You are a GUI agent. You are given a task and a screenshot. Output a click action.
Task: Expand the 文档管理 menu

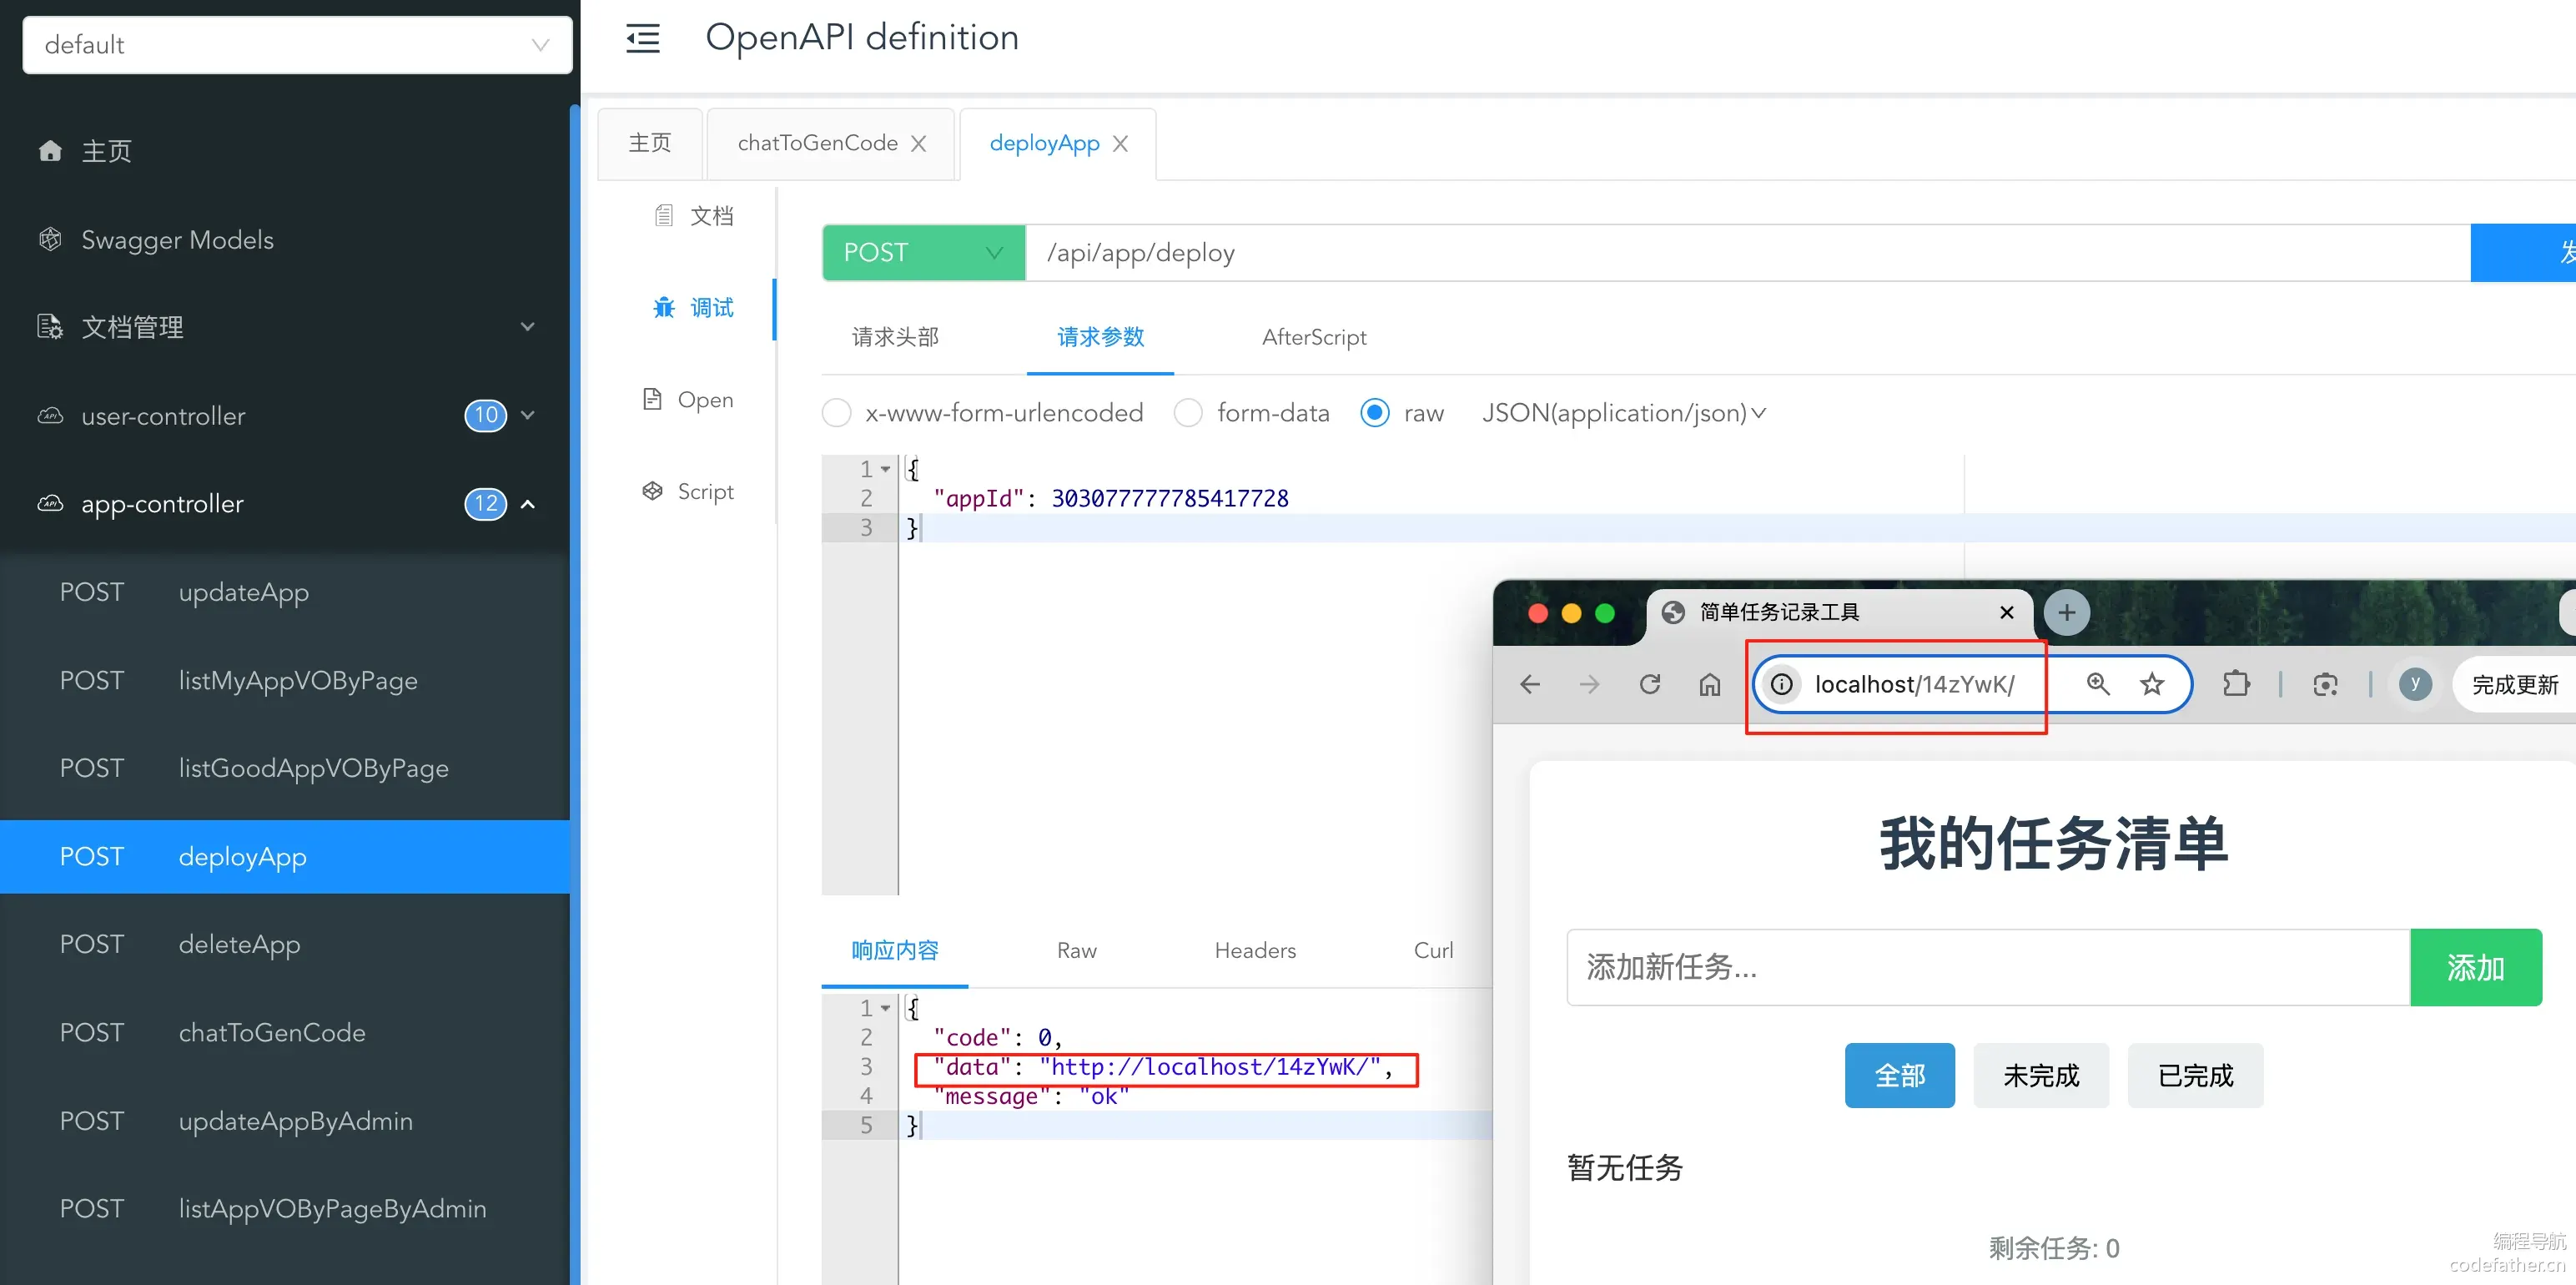click(528, 327)
